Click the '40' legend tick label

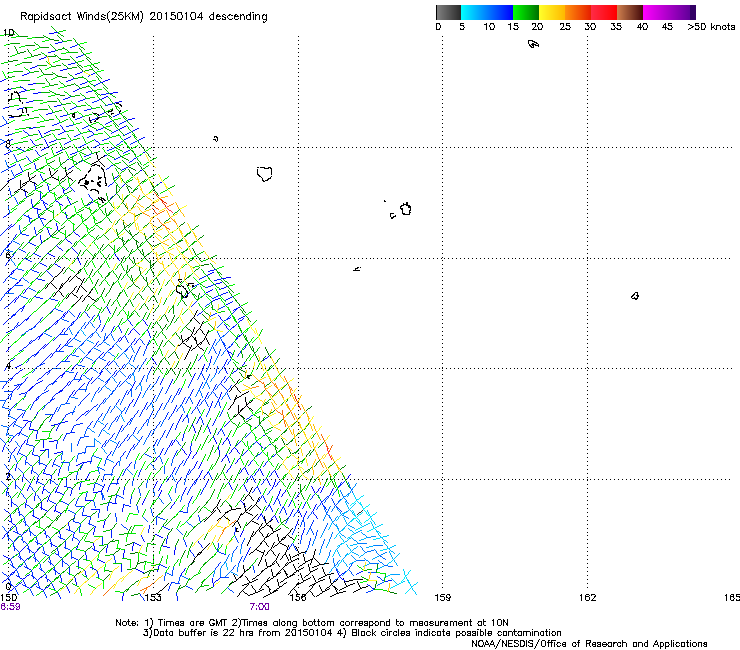(642, 27)
